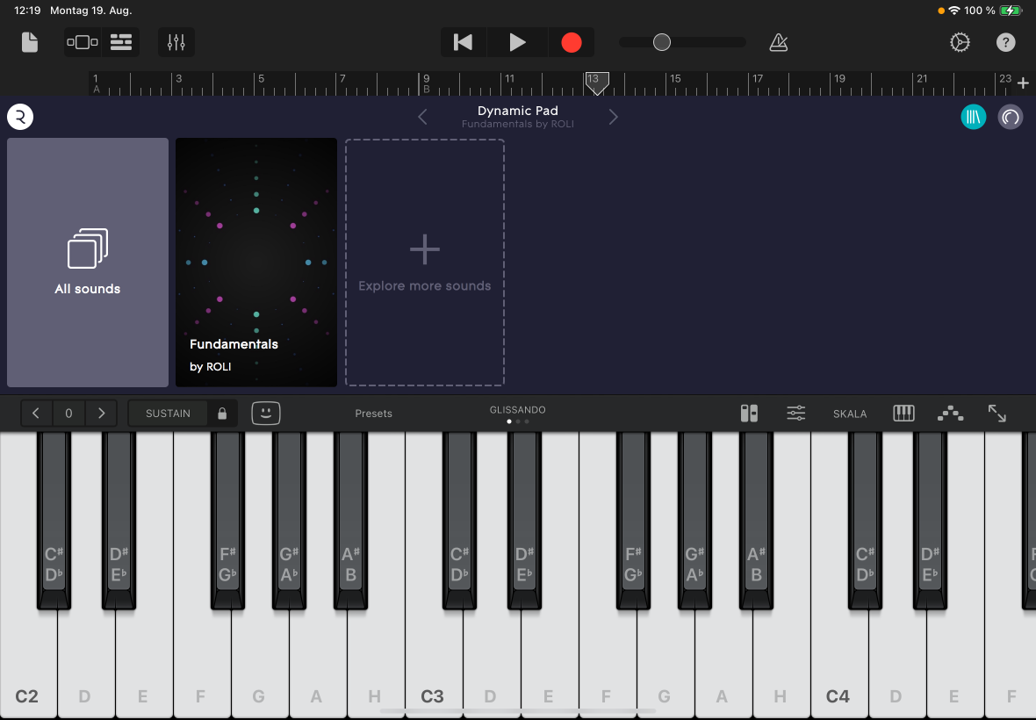Open song settings gear
This screenshot has height=720, width=1036.
coord(959,42)
